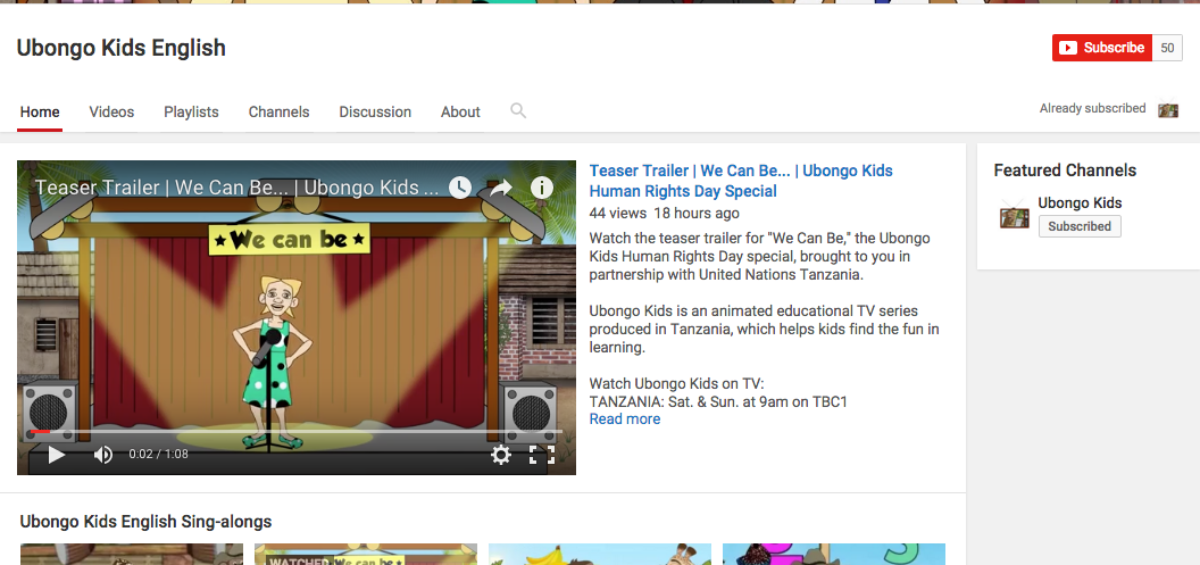Click the Share arrow icon on video

coord(501,187)
